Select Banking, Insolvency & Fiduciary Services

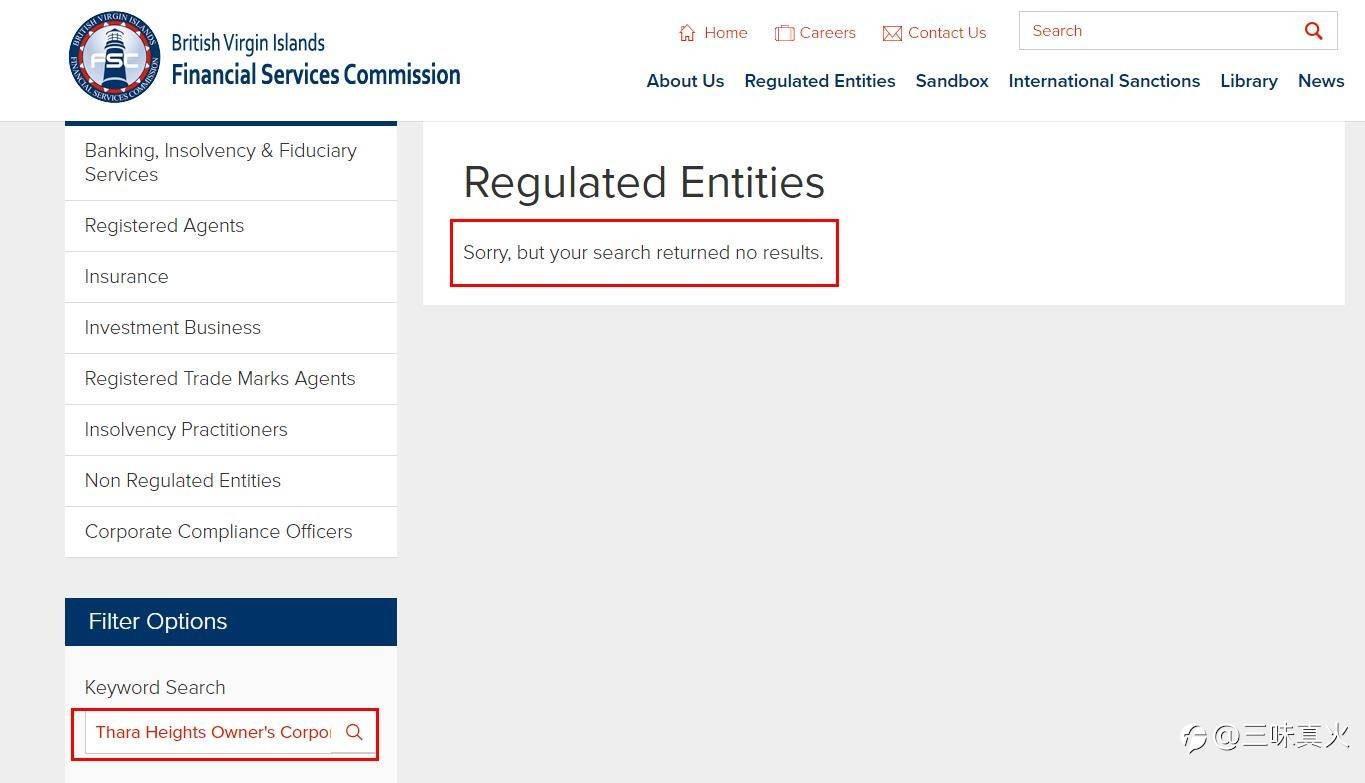[231, 162]
